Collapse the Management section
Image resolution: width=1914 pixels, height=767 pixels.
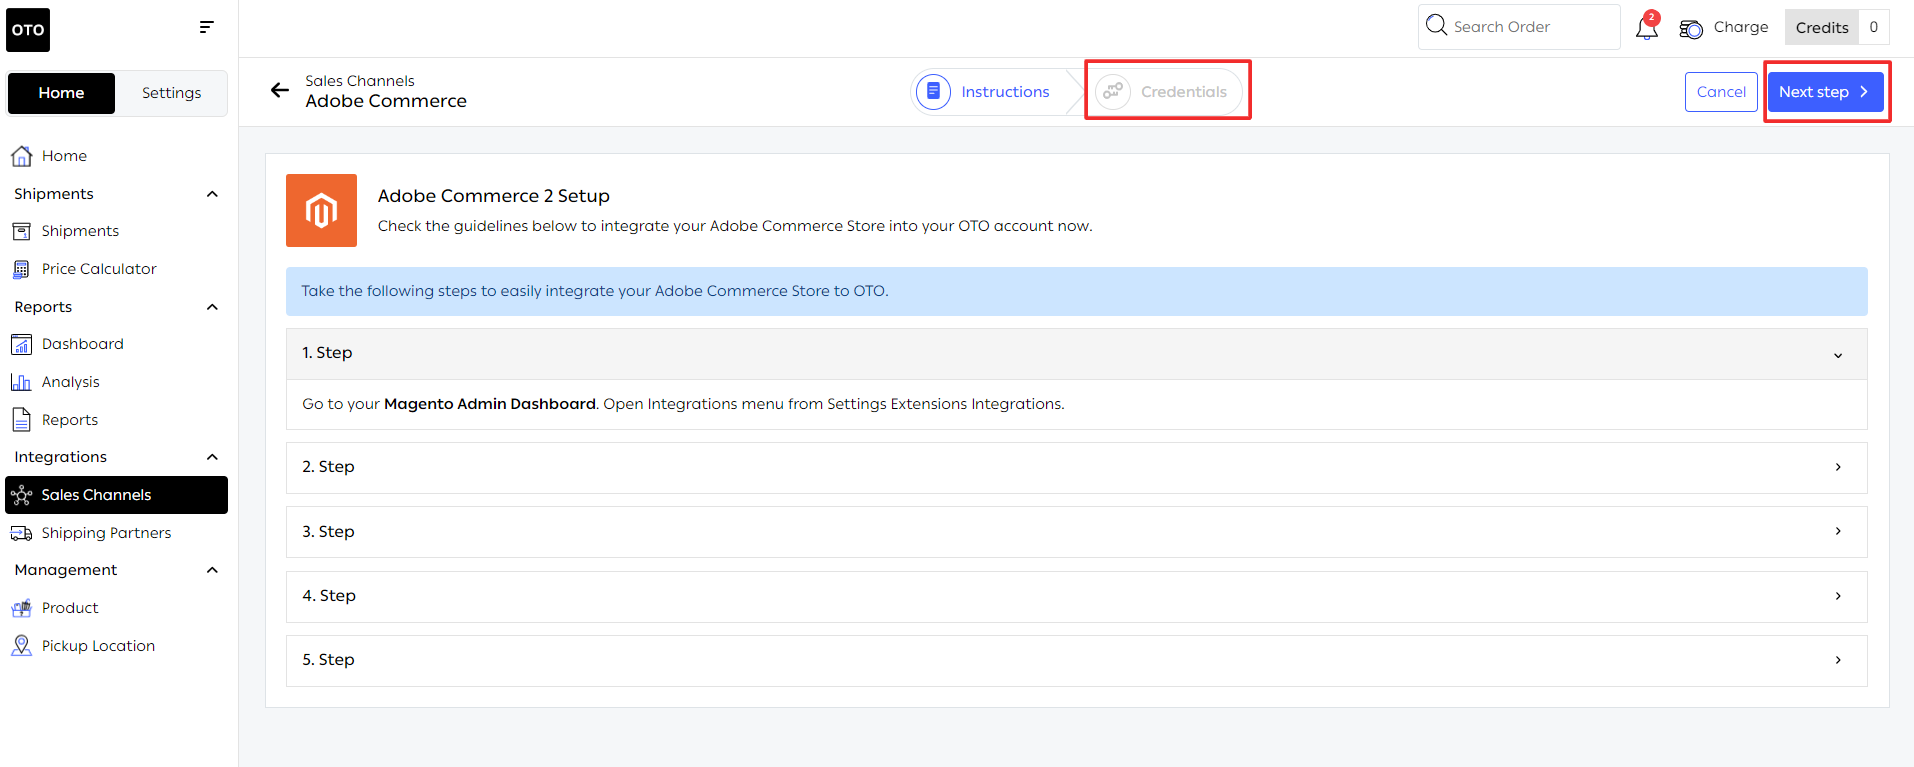pos(212,570)
